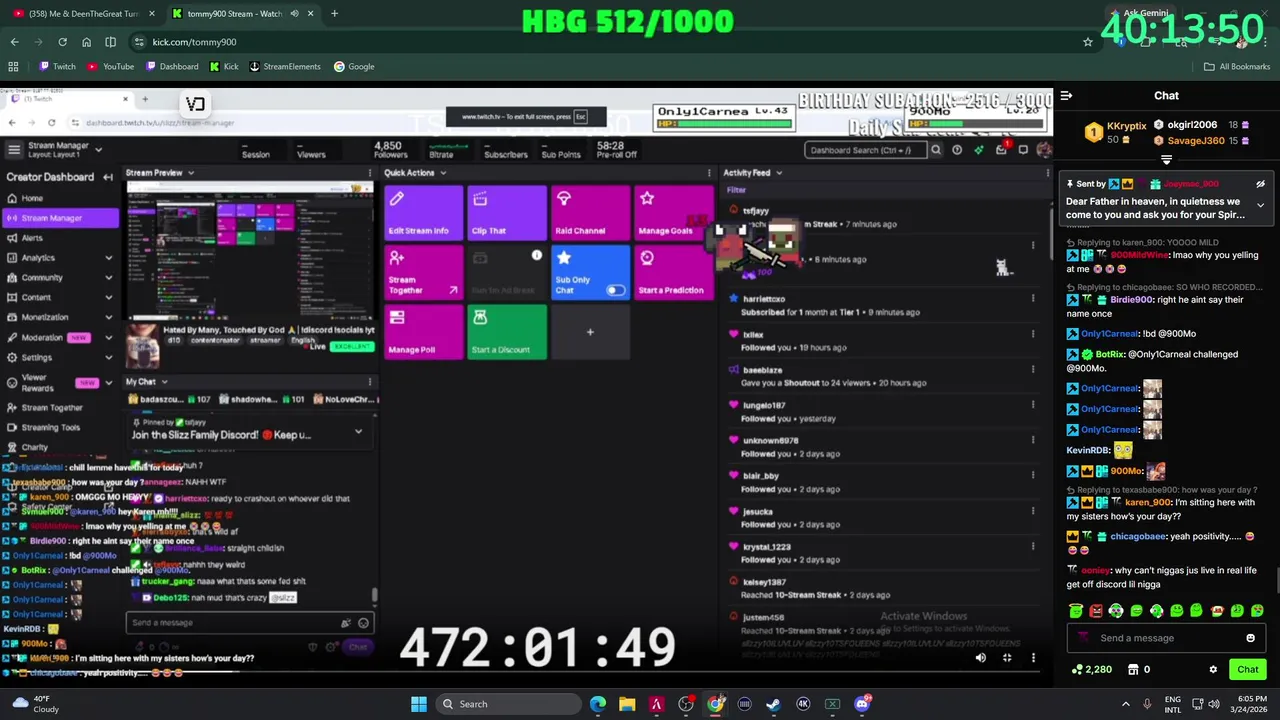The image size is (1280, 720).
Task: Click the dashboard search magnifier icon
Action: [x=936, y=150]
